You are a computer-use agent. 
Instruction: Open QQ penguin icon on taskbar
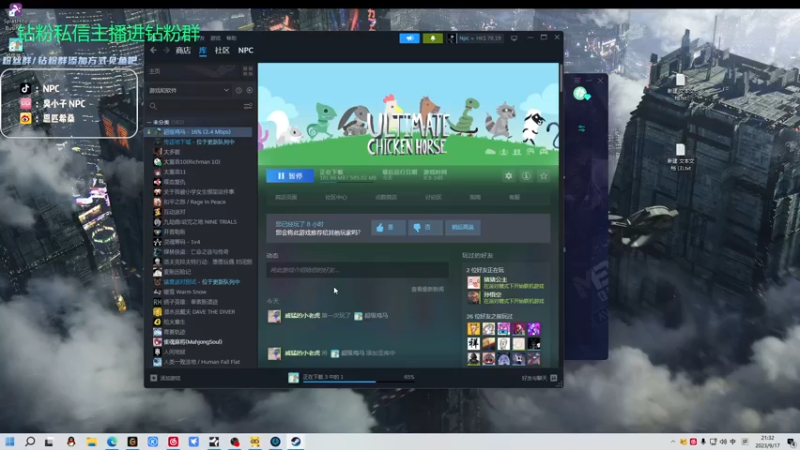pyautogui.click(x=71, y=441)
